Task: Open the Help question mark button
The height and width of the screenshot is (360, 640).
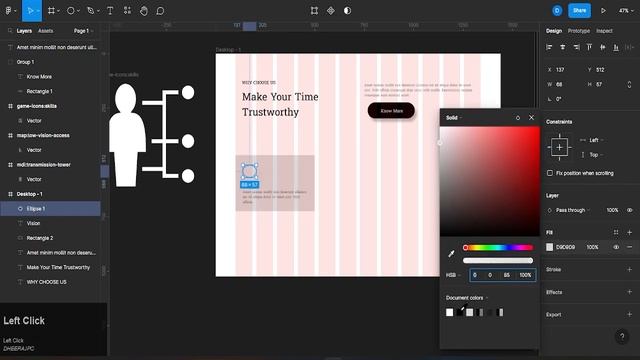Action: point(622,337)
